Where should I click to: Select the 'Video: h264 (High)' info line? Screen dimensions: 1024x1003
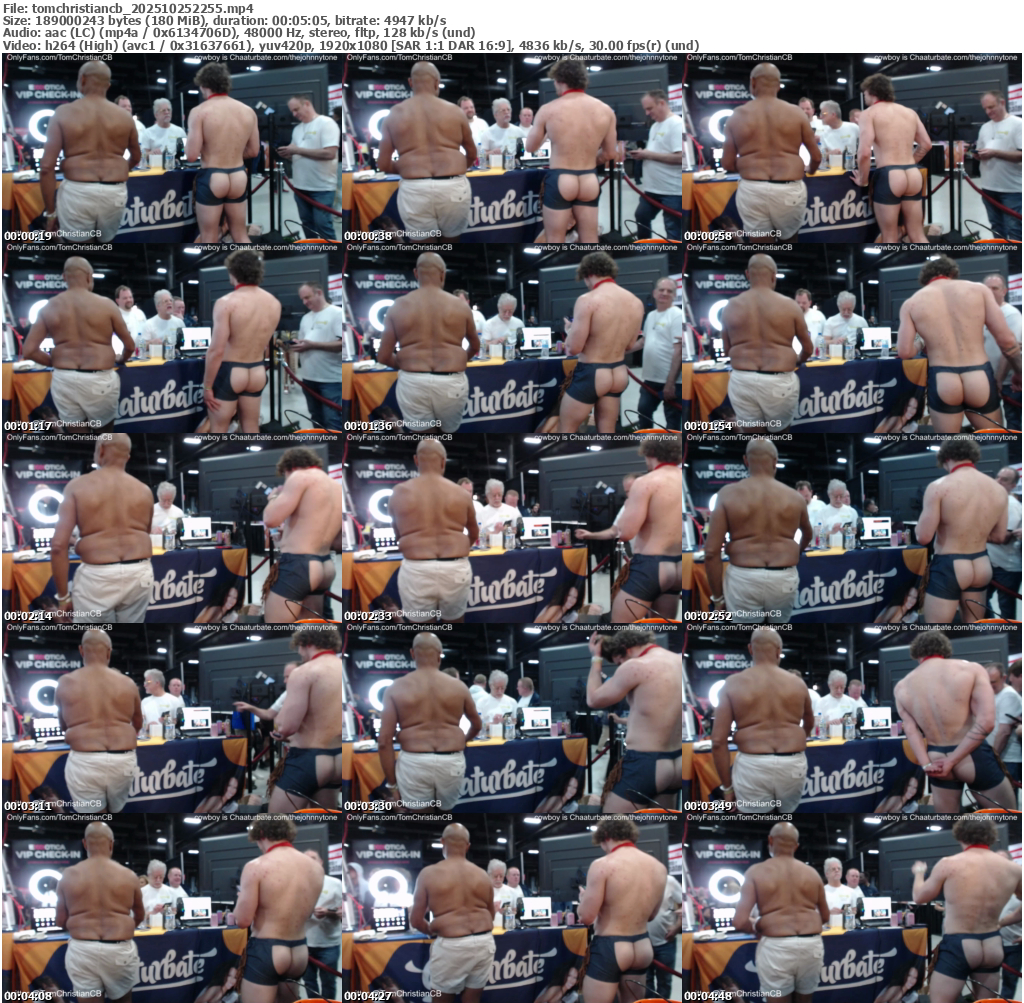351,46
